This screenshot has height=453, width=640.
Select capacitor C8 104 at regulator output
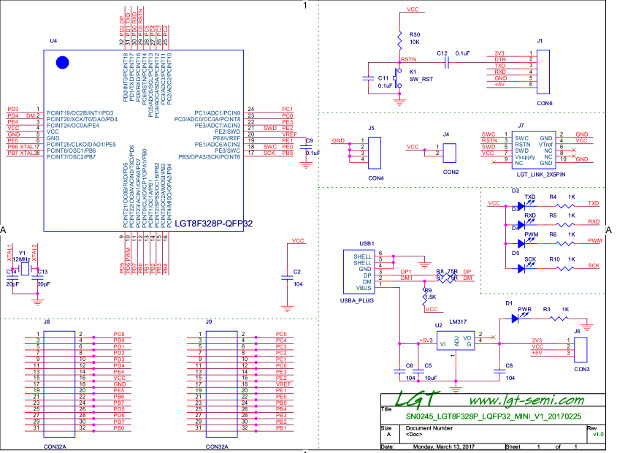point(500,372)
